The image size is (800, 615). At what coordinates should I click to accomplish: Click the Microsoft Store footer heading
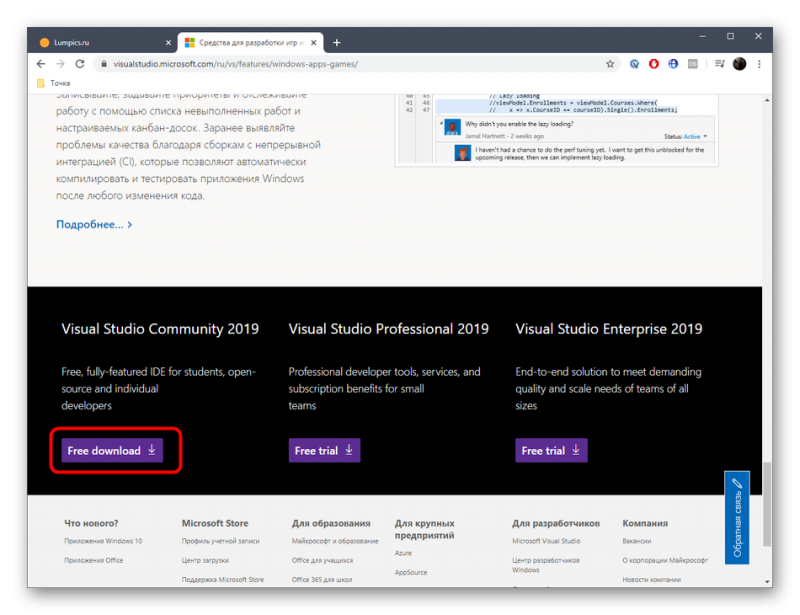pyautogui.click(x=215, y=523)
